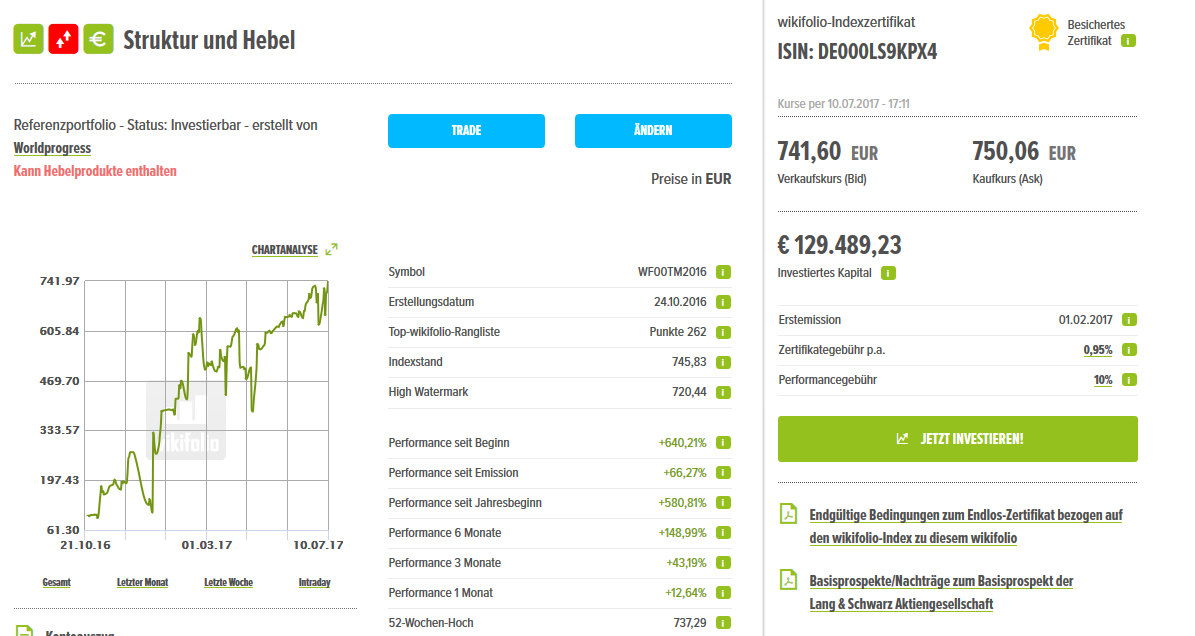Select the red rising arrows icon

[x=63, y=39]
